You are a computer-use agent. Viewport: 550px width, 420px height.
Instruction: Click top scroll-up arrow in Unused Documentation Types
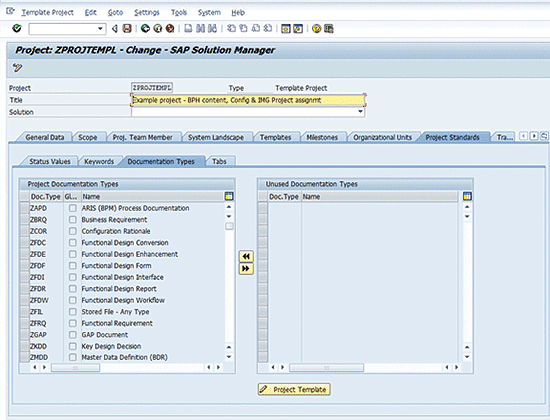pos(467,207)
